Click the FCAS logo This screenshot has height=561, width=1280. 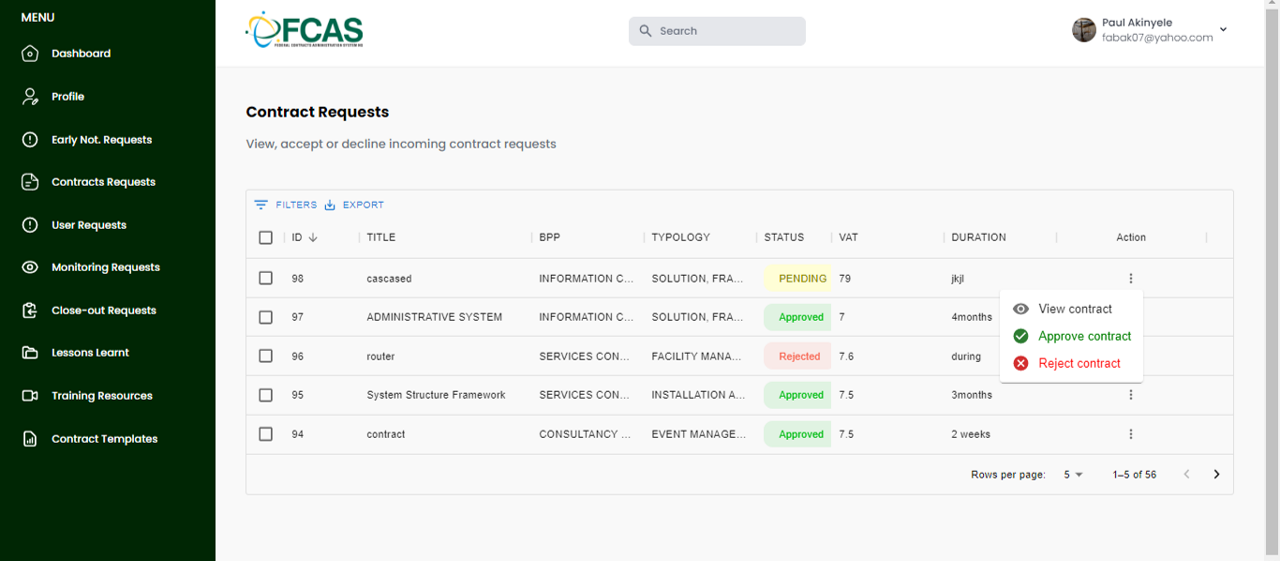click(304, 31)
